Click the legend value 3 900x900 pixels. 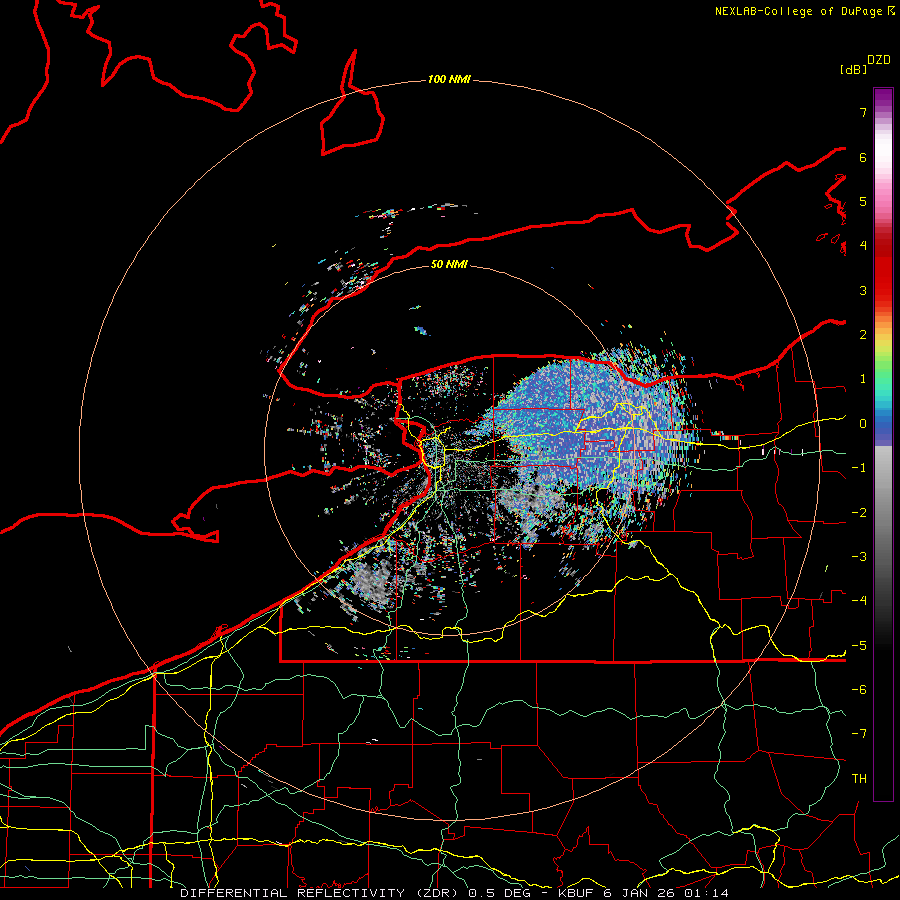(863, 290)
